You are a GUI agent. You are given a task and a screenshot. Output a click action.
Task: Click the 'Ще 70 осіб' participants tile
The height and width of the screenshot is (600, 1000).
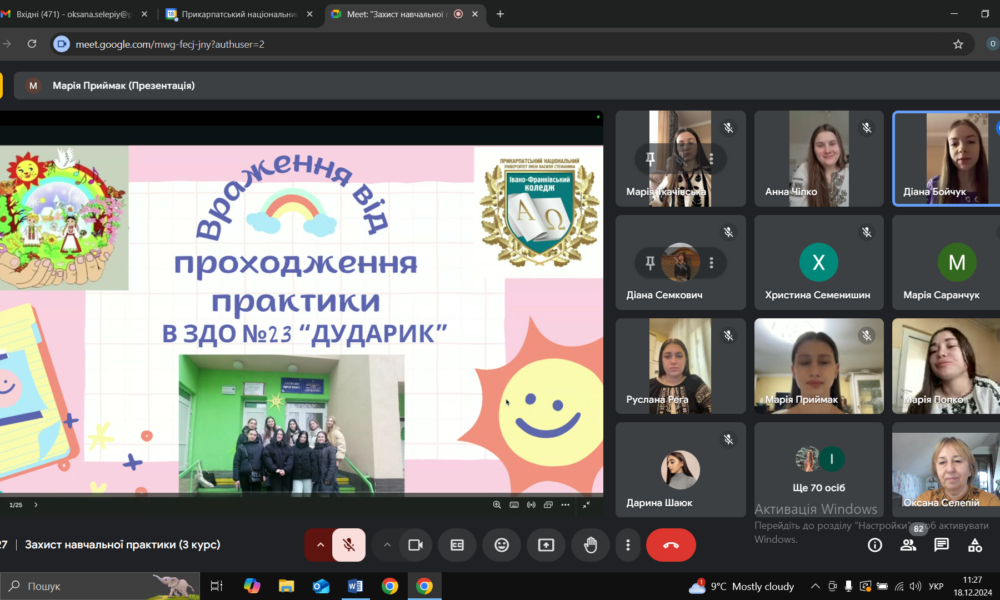coord(819,469)
